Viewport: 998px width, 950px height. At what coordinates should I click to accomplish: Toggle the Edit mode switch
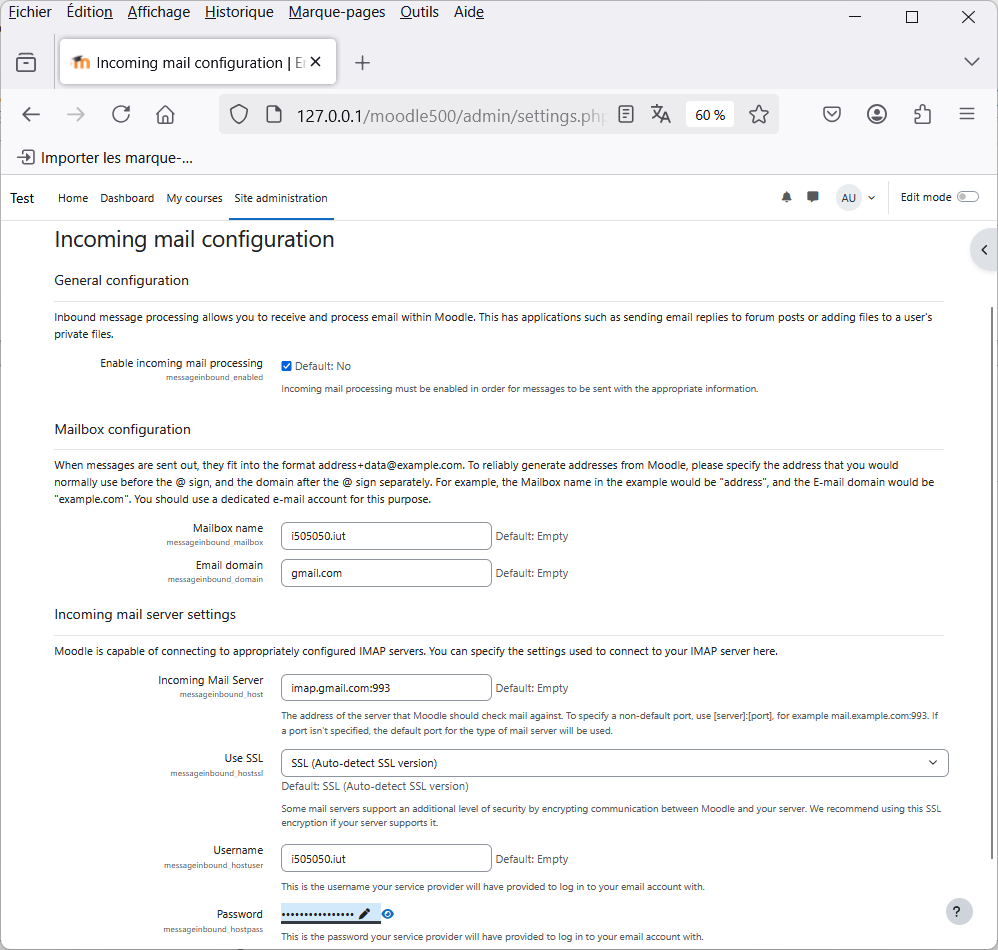click(967, 197)
